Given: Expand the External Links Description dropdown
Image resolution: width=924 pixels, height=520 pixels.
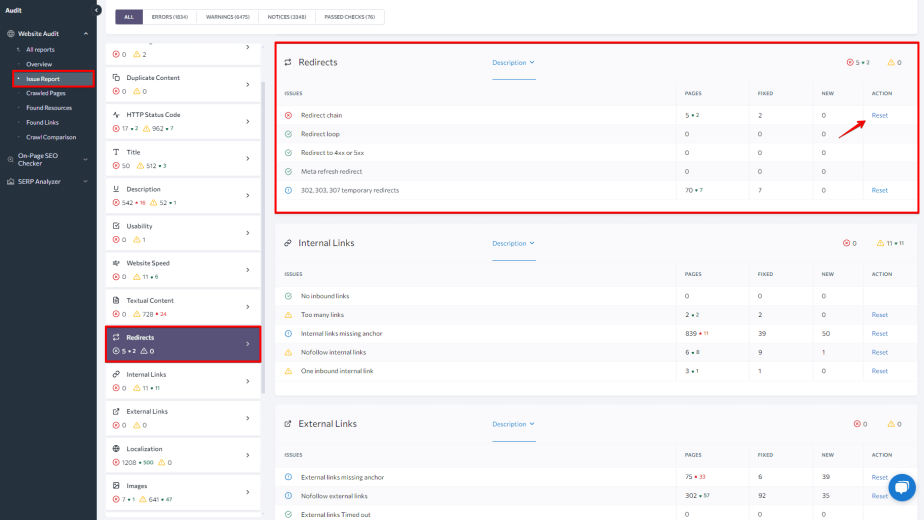Looking at the screenshot, I should coord(513,424).
